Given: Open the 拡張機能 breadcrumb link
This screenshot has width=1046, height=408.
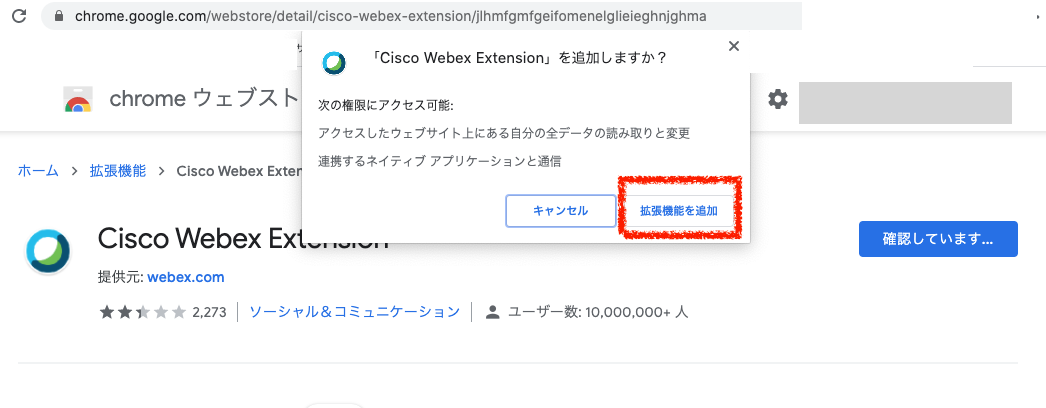Looking at the screenshot, I should (x=118, y=171).
